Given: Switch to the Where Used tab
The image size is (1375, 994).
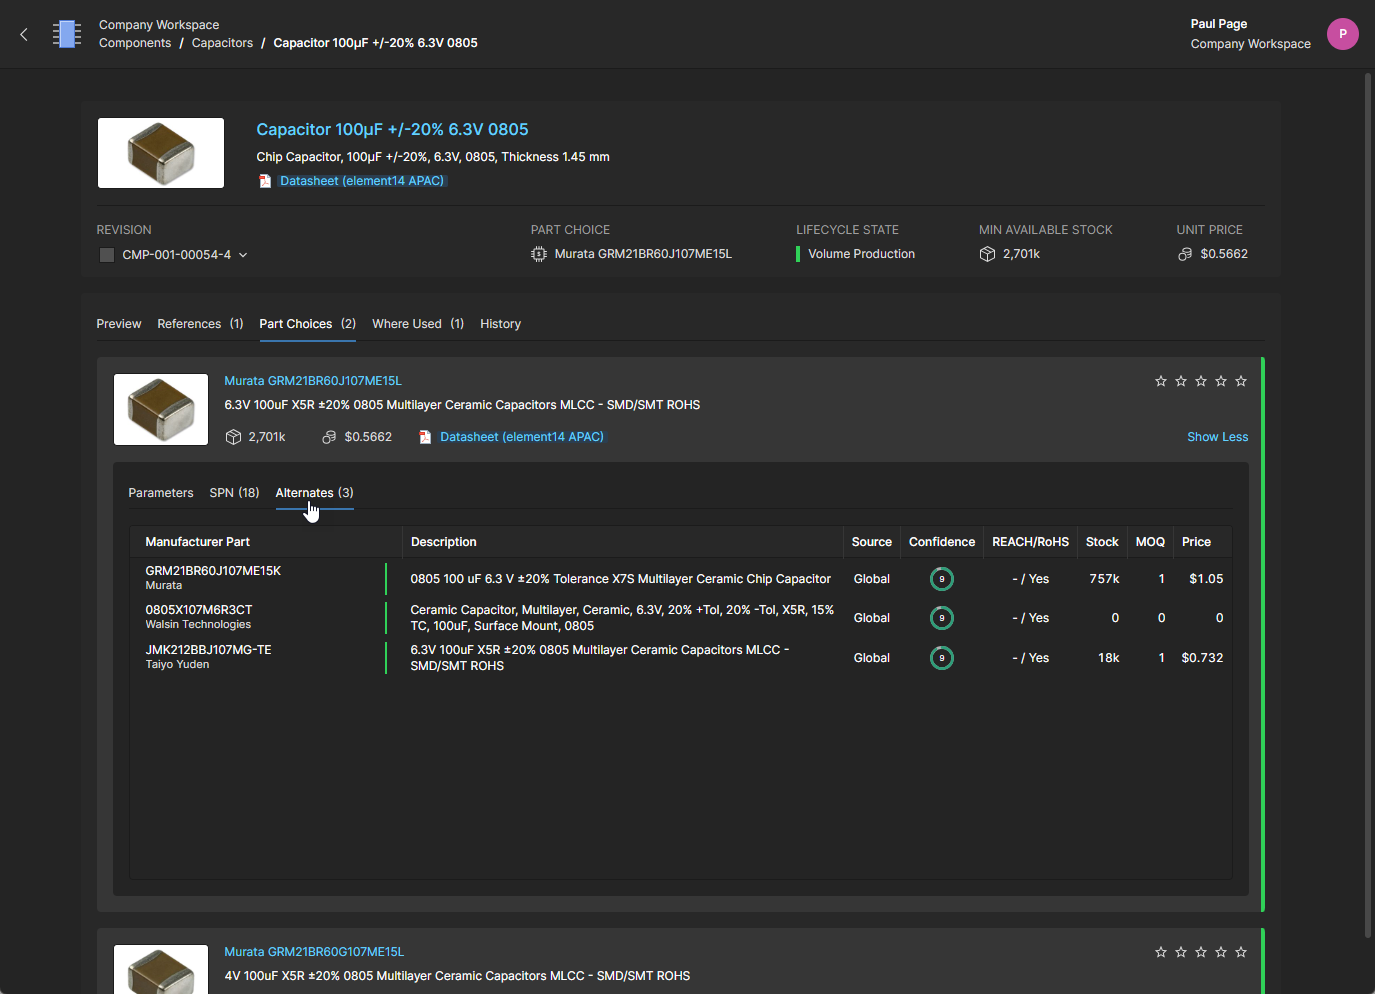Looking at the screenshot, I should (417, 324).
